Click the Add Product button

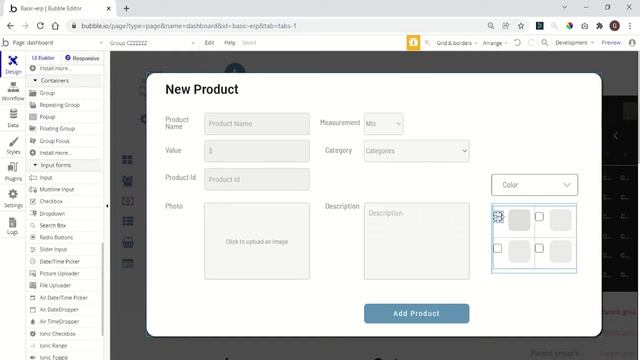click(416, 313)
